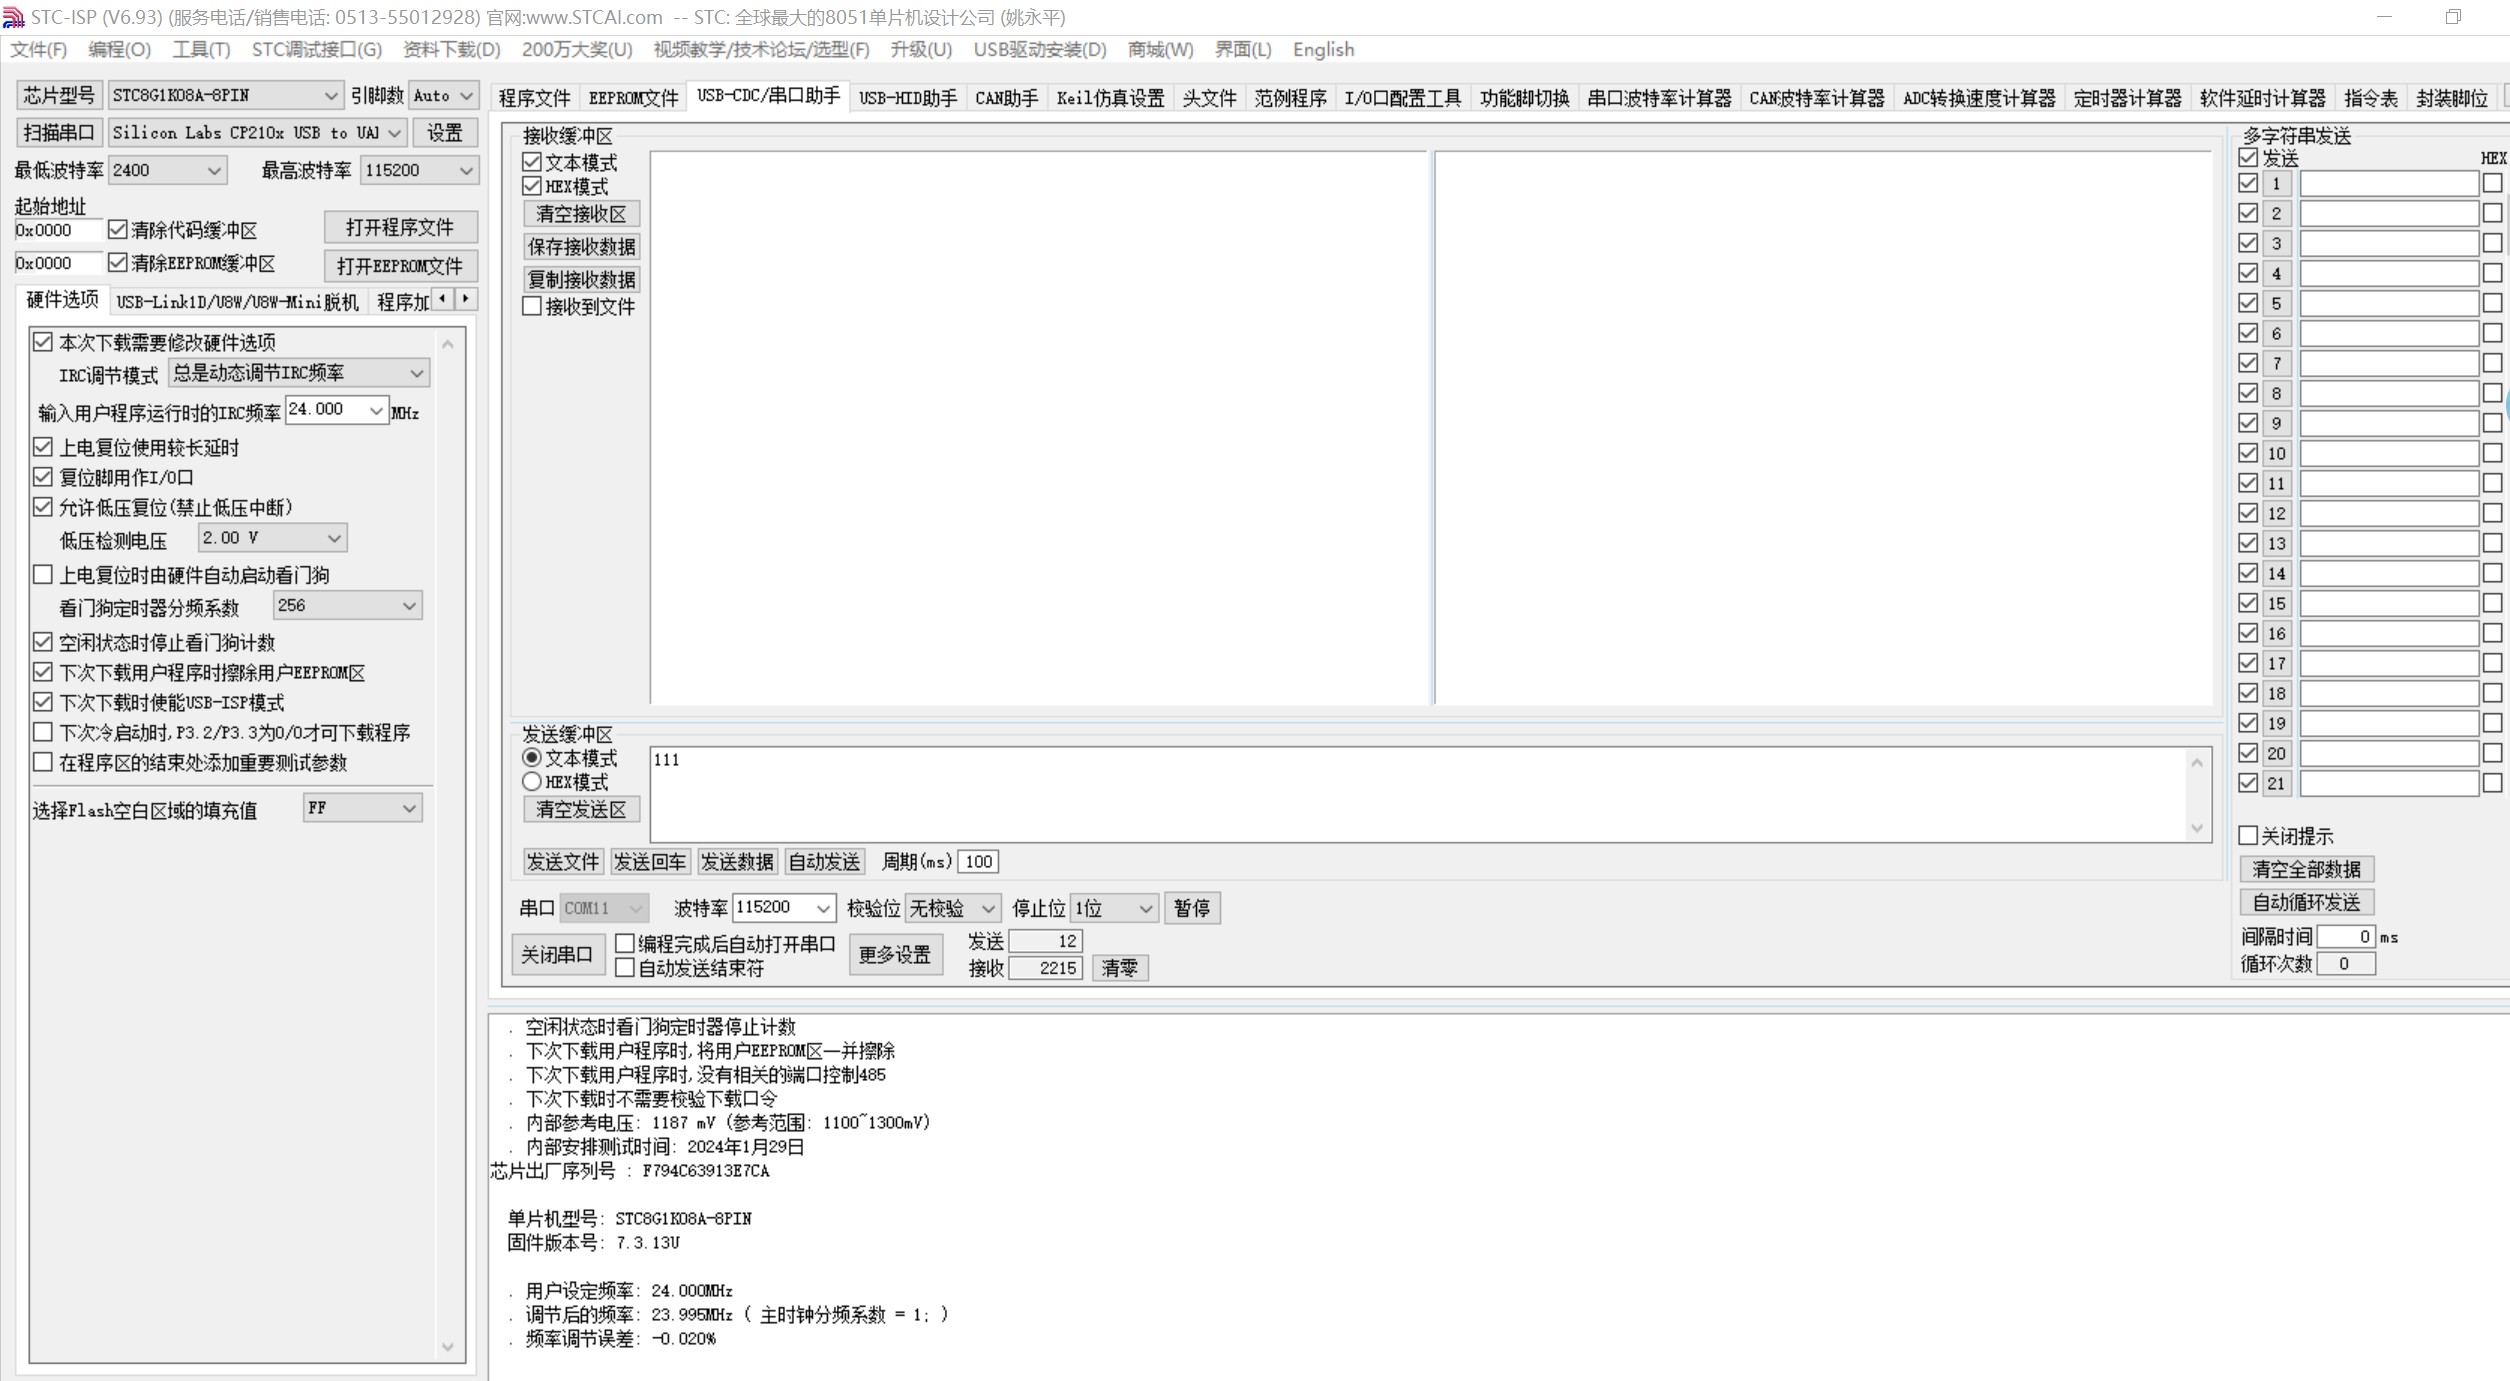This screenshot has width=2510, height=1381.
Task: Click the STC-ISP app icon in title bar
Action: point(13,17)
